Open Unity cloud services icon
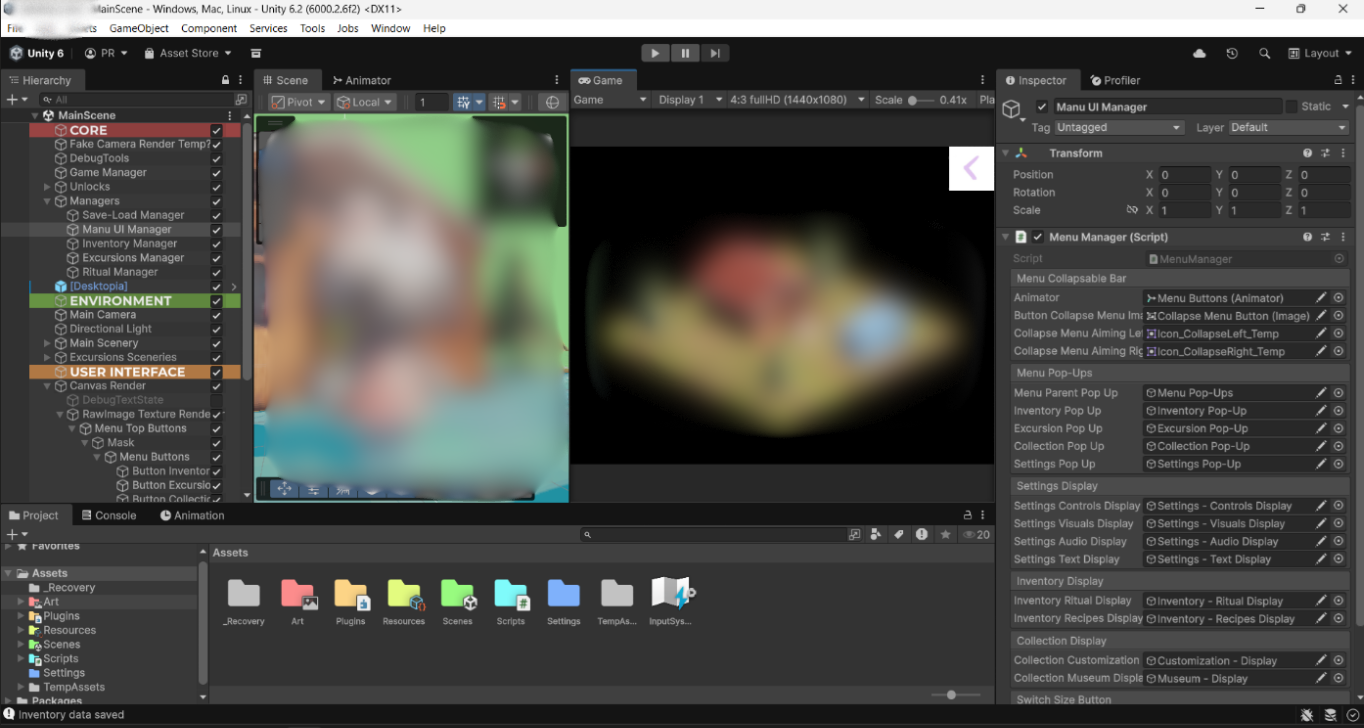The height and width of the screenshot is (728, 1364). (1199, 53)
